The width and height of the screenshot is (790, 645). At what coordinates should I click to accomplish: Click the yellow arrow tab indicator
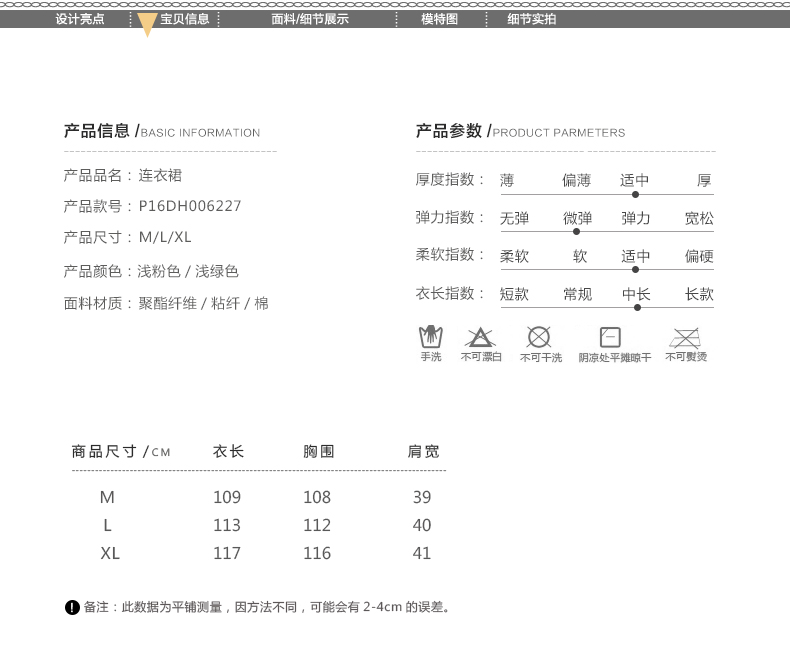click(x=147, y=26)
